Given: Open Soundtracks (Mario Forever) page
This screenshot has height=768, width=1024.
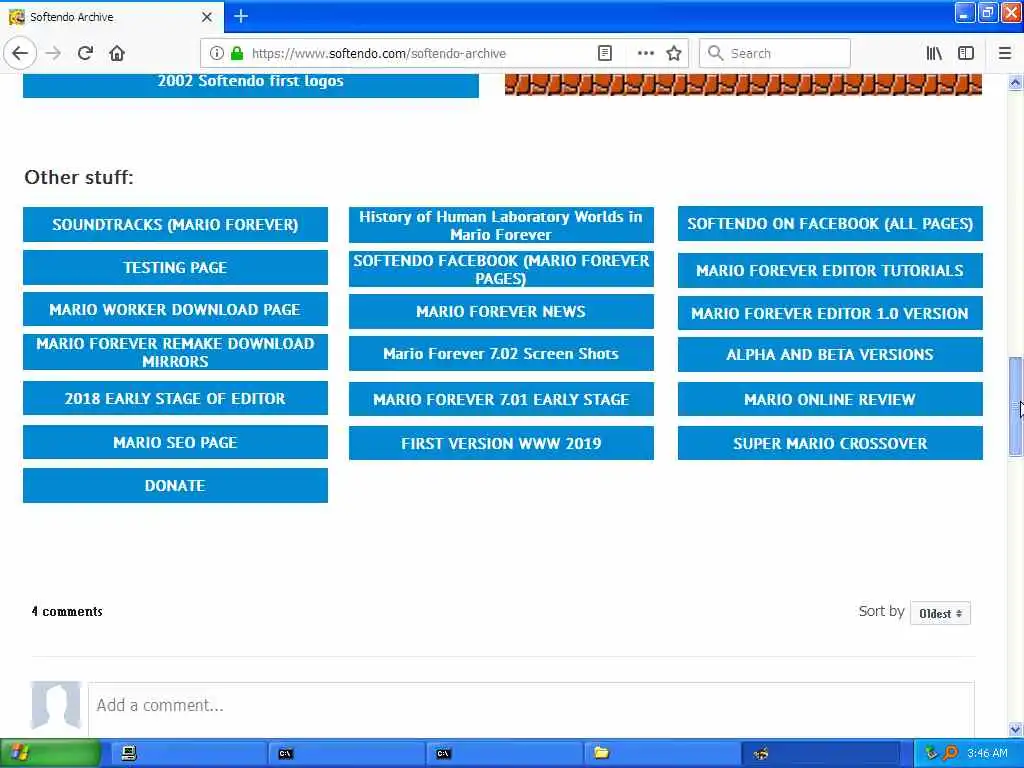Looking at the screenshot, I should tap(175, 225).
